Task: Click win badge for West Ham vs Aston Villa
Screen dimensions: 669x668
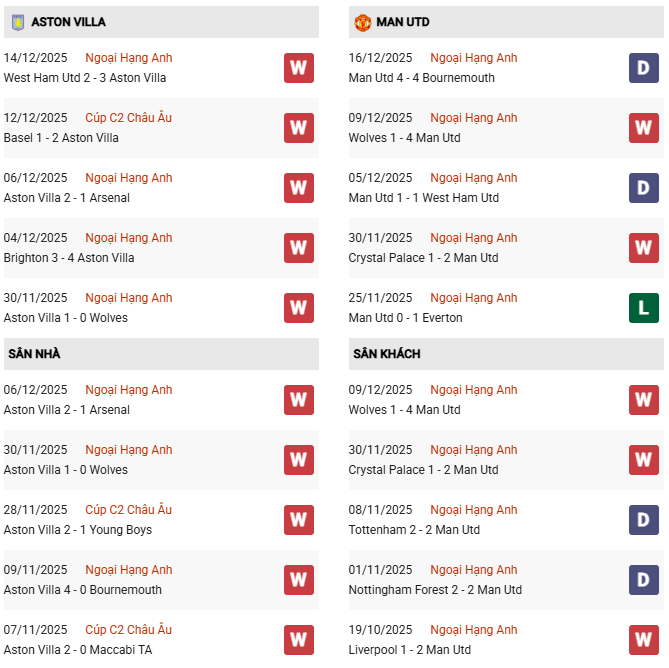Action: 298,68
